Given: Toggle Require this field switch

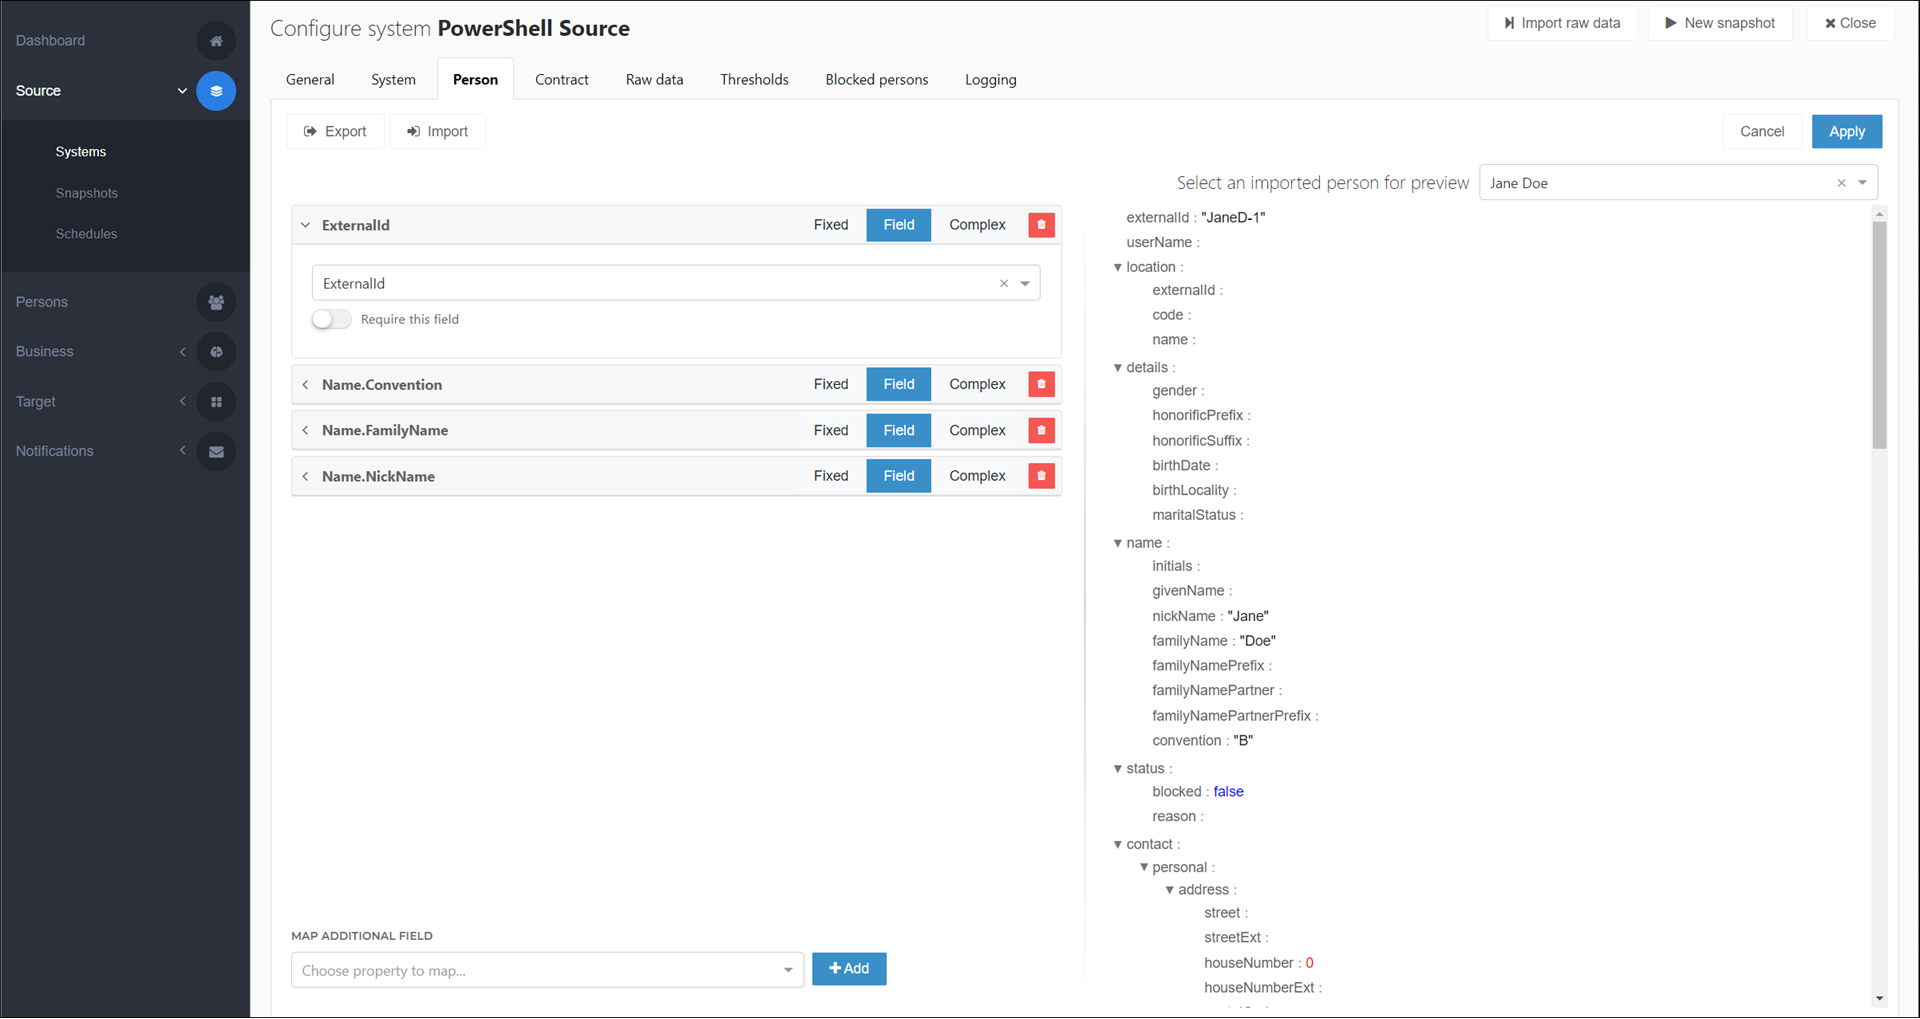Looking at the screenshot, I should (331, 319).
